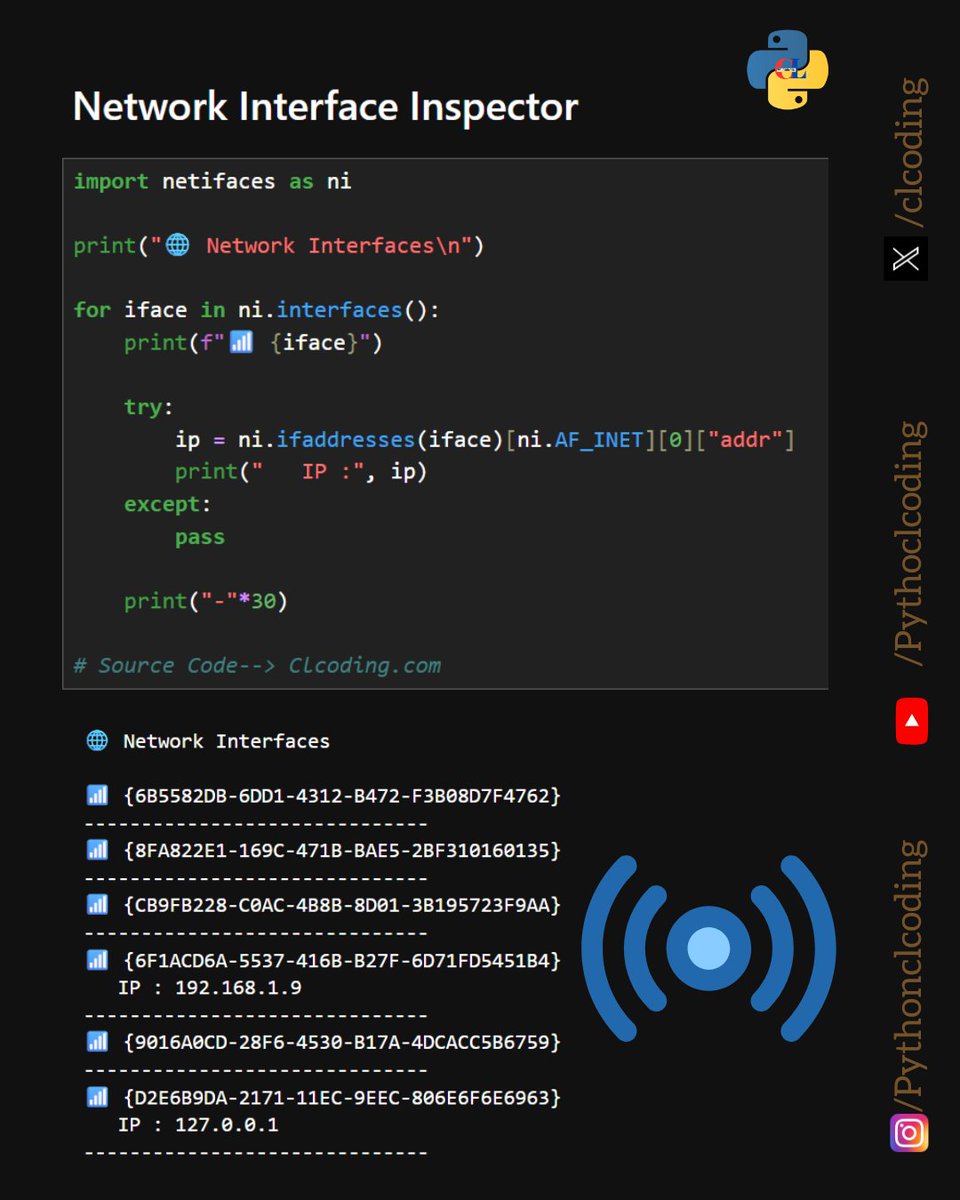
Task: Click signal bars icon beside CB9FB228 interface
Action: (x=97, y=905)
